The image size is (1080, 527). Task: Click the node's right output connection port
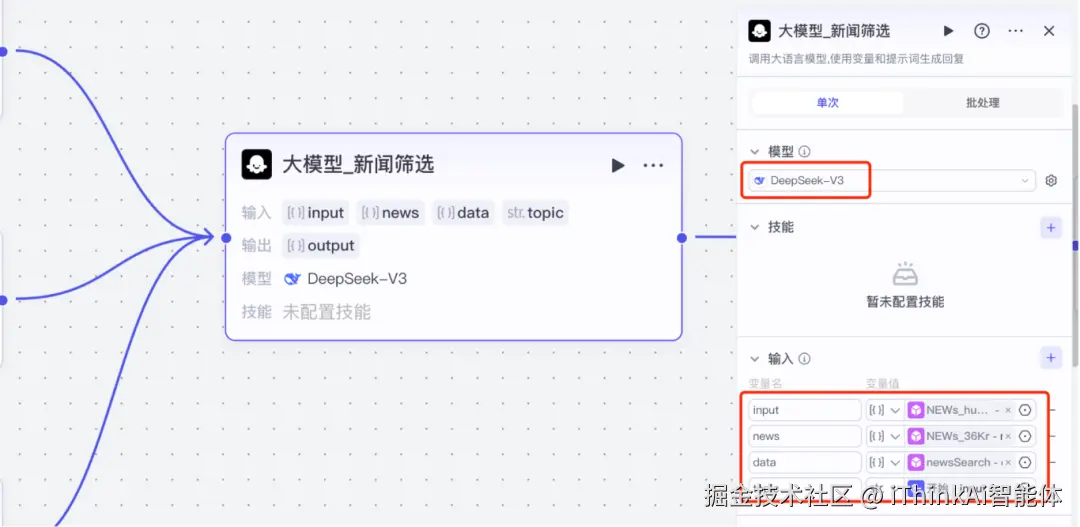(682, 238)
